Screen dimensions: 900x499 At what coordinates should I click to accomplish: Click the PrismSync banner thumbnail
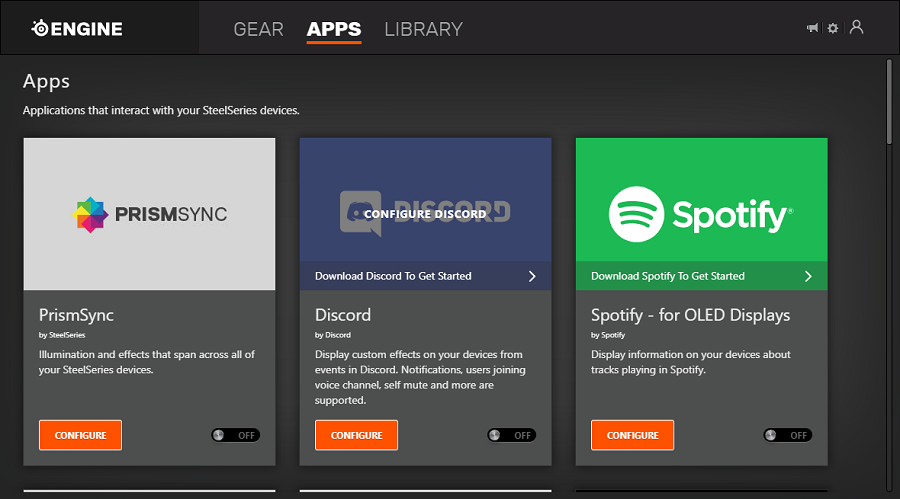click(149, 214)
